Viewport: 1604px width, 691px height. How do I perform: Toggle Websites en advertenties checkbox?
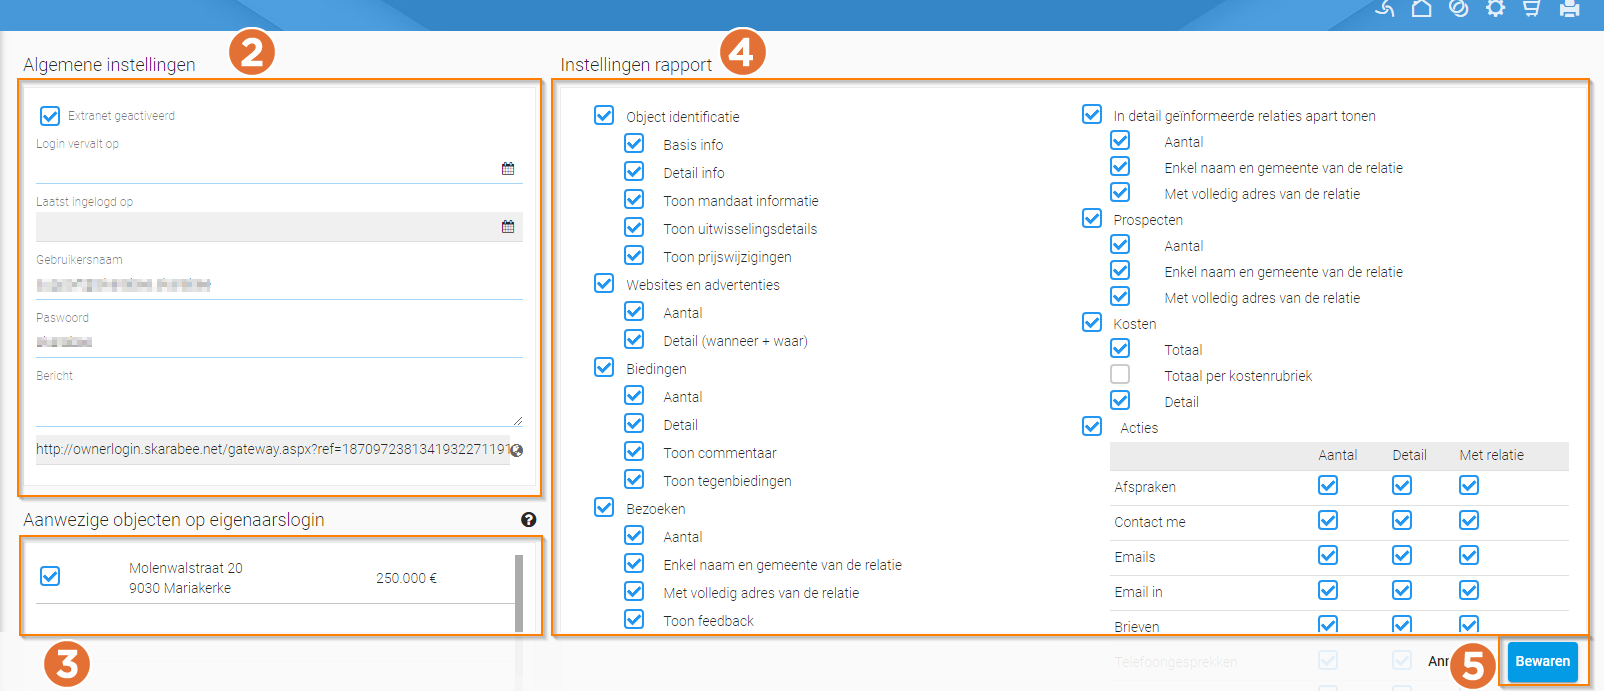click(x=604, y=283)
